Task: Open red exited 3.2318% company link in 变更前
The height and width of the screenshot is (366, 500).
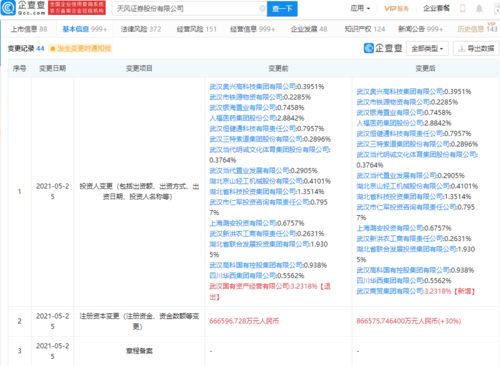Action: pyautogui.click(x=249, y=286)
